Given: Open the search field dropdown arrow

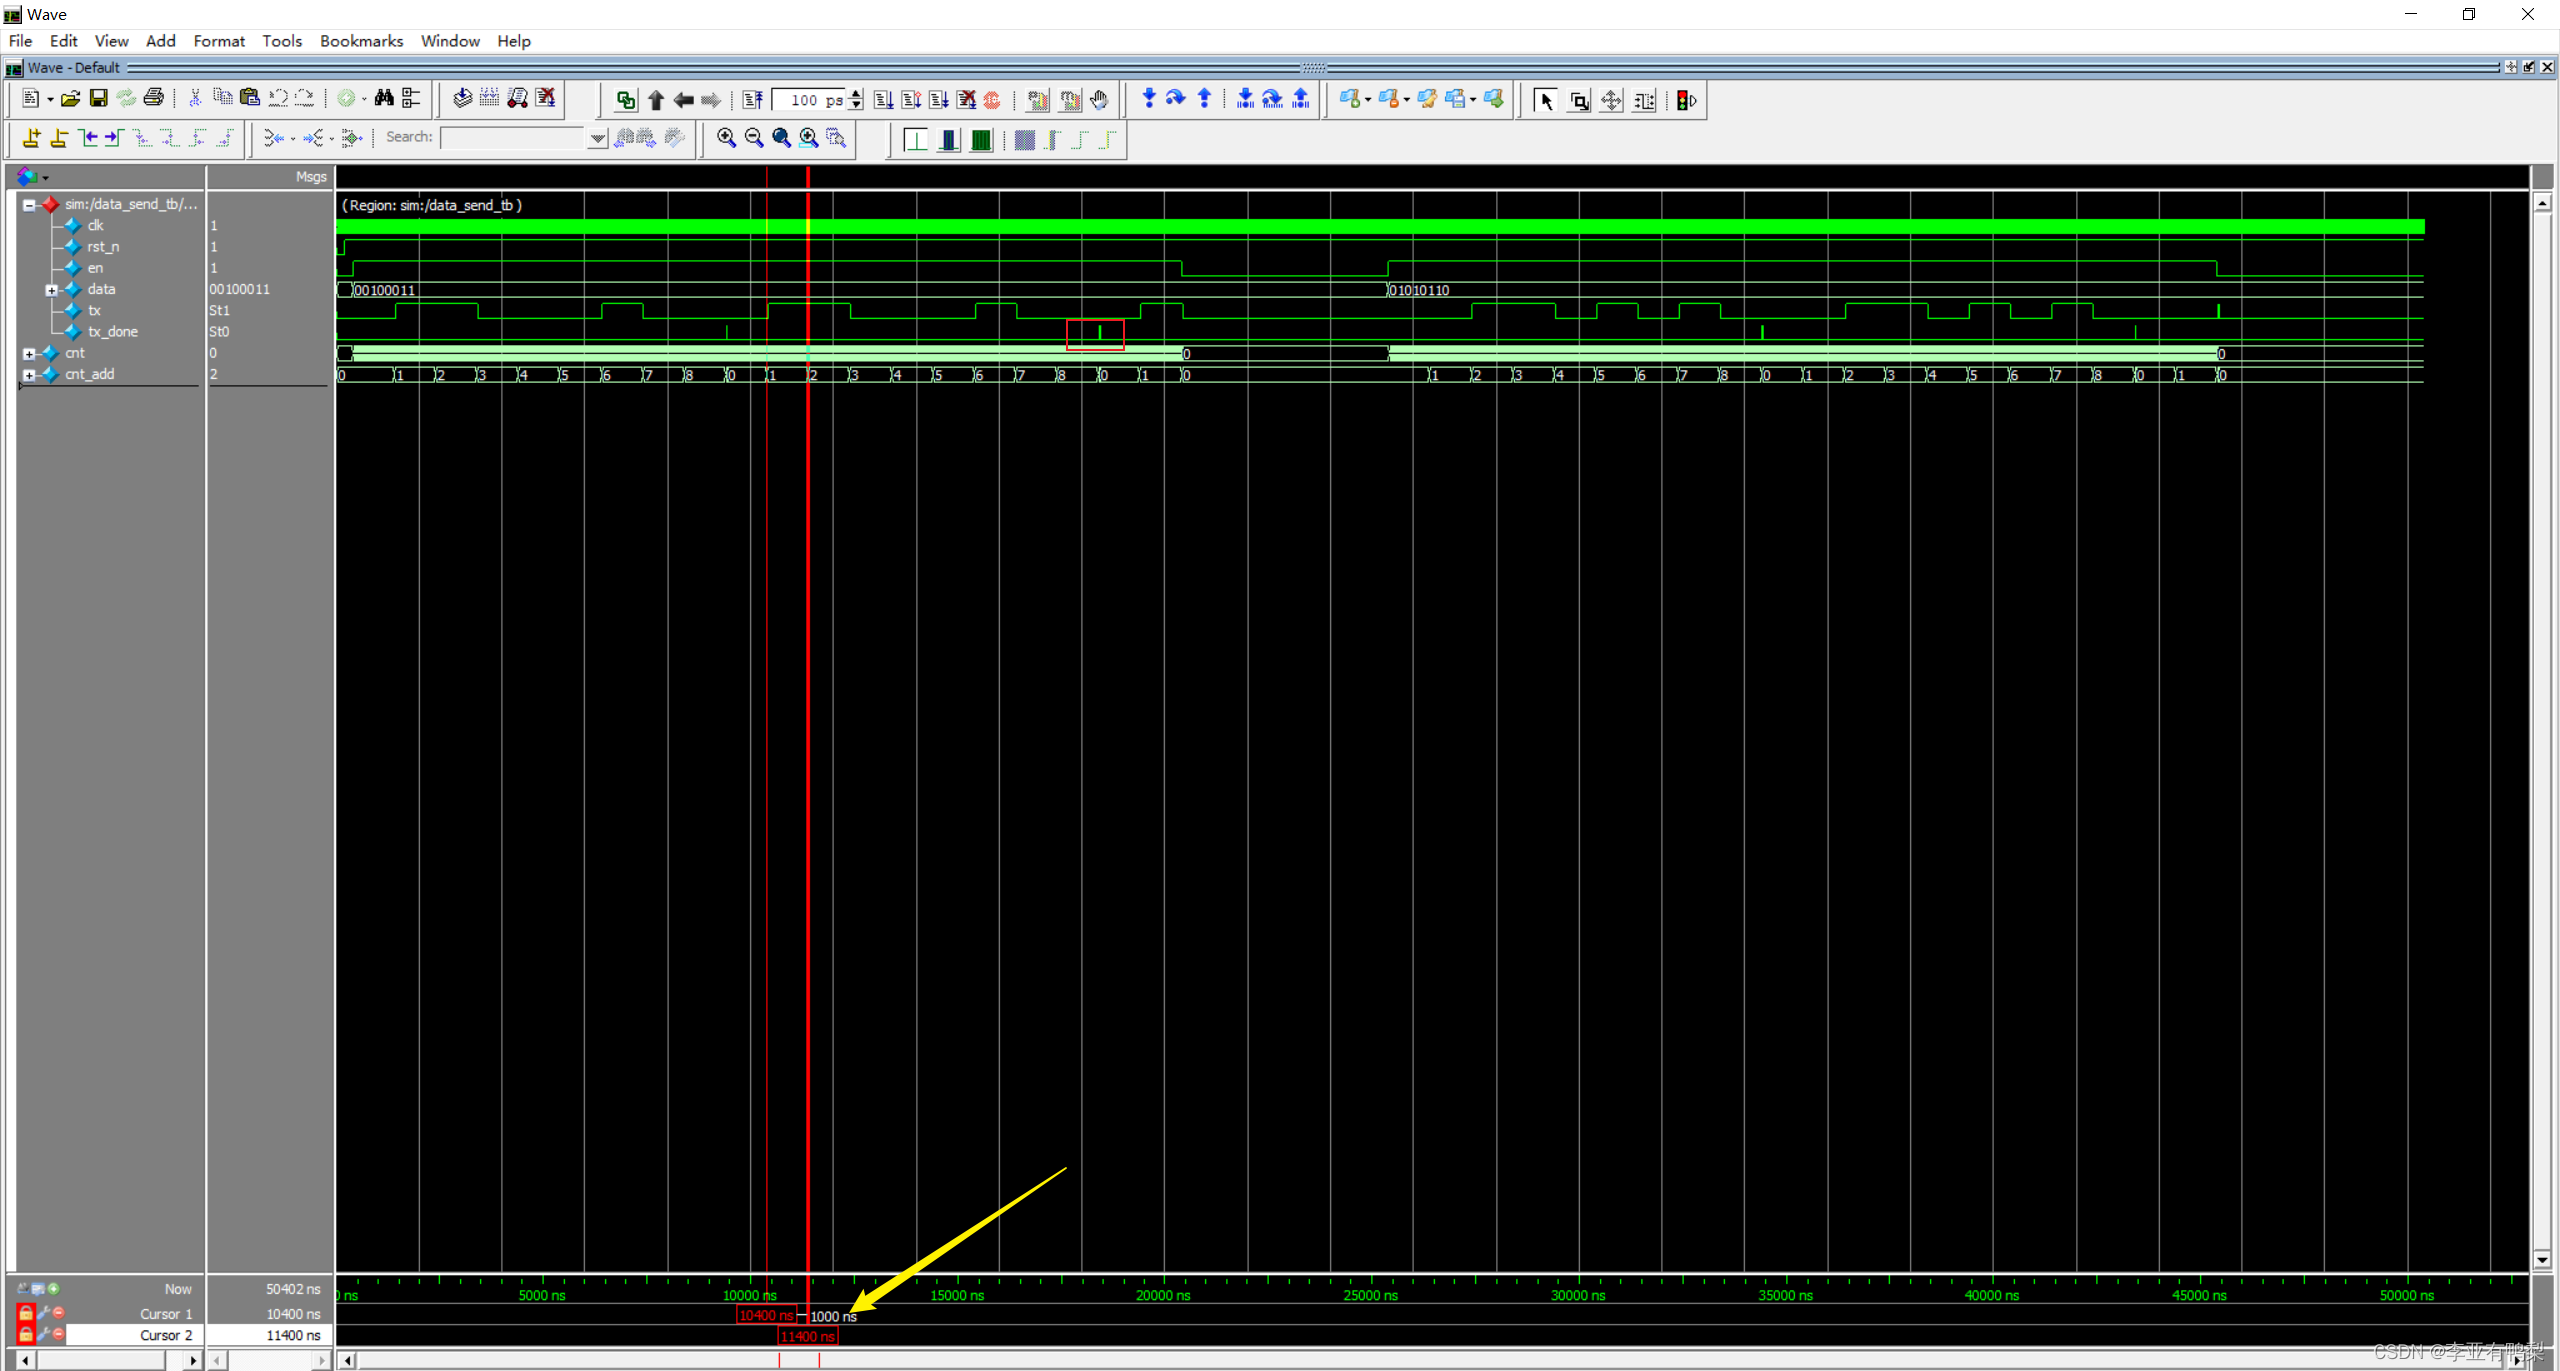Looking at the screenshot, I should [597, 138].
